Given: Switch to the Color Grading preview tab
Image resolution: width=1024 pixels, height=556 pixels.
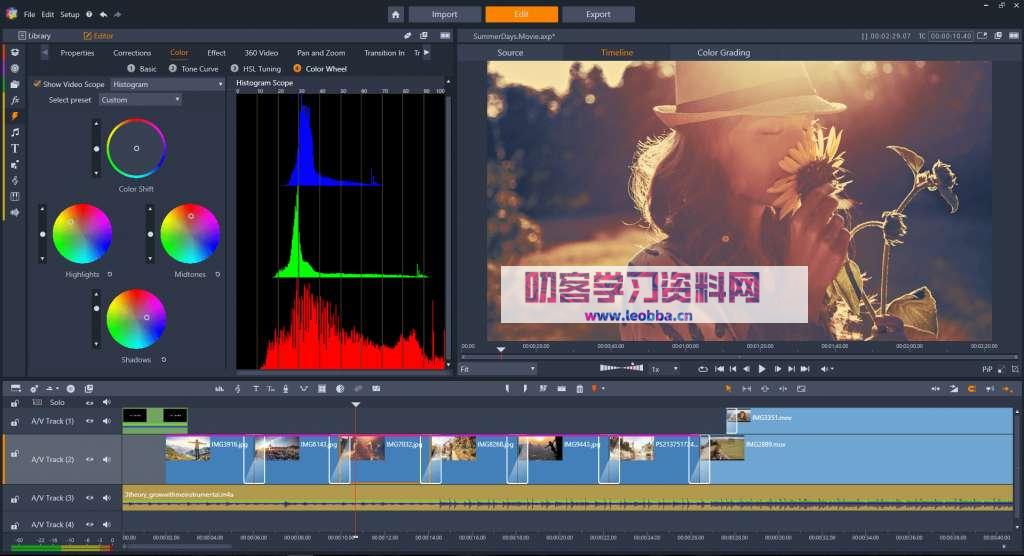Looking at the screenshot, I should pos(724,52).
